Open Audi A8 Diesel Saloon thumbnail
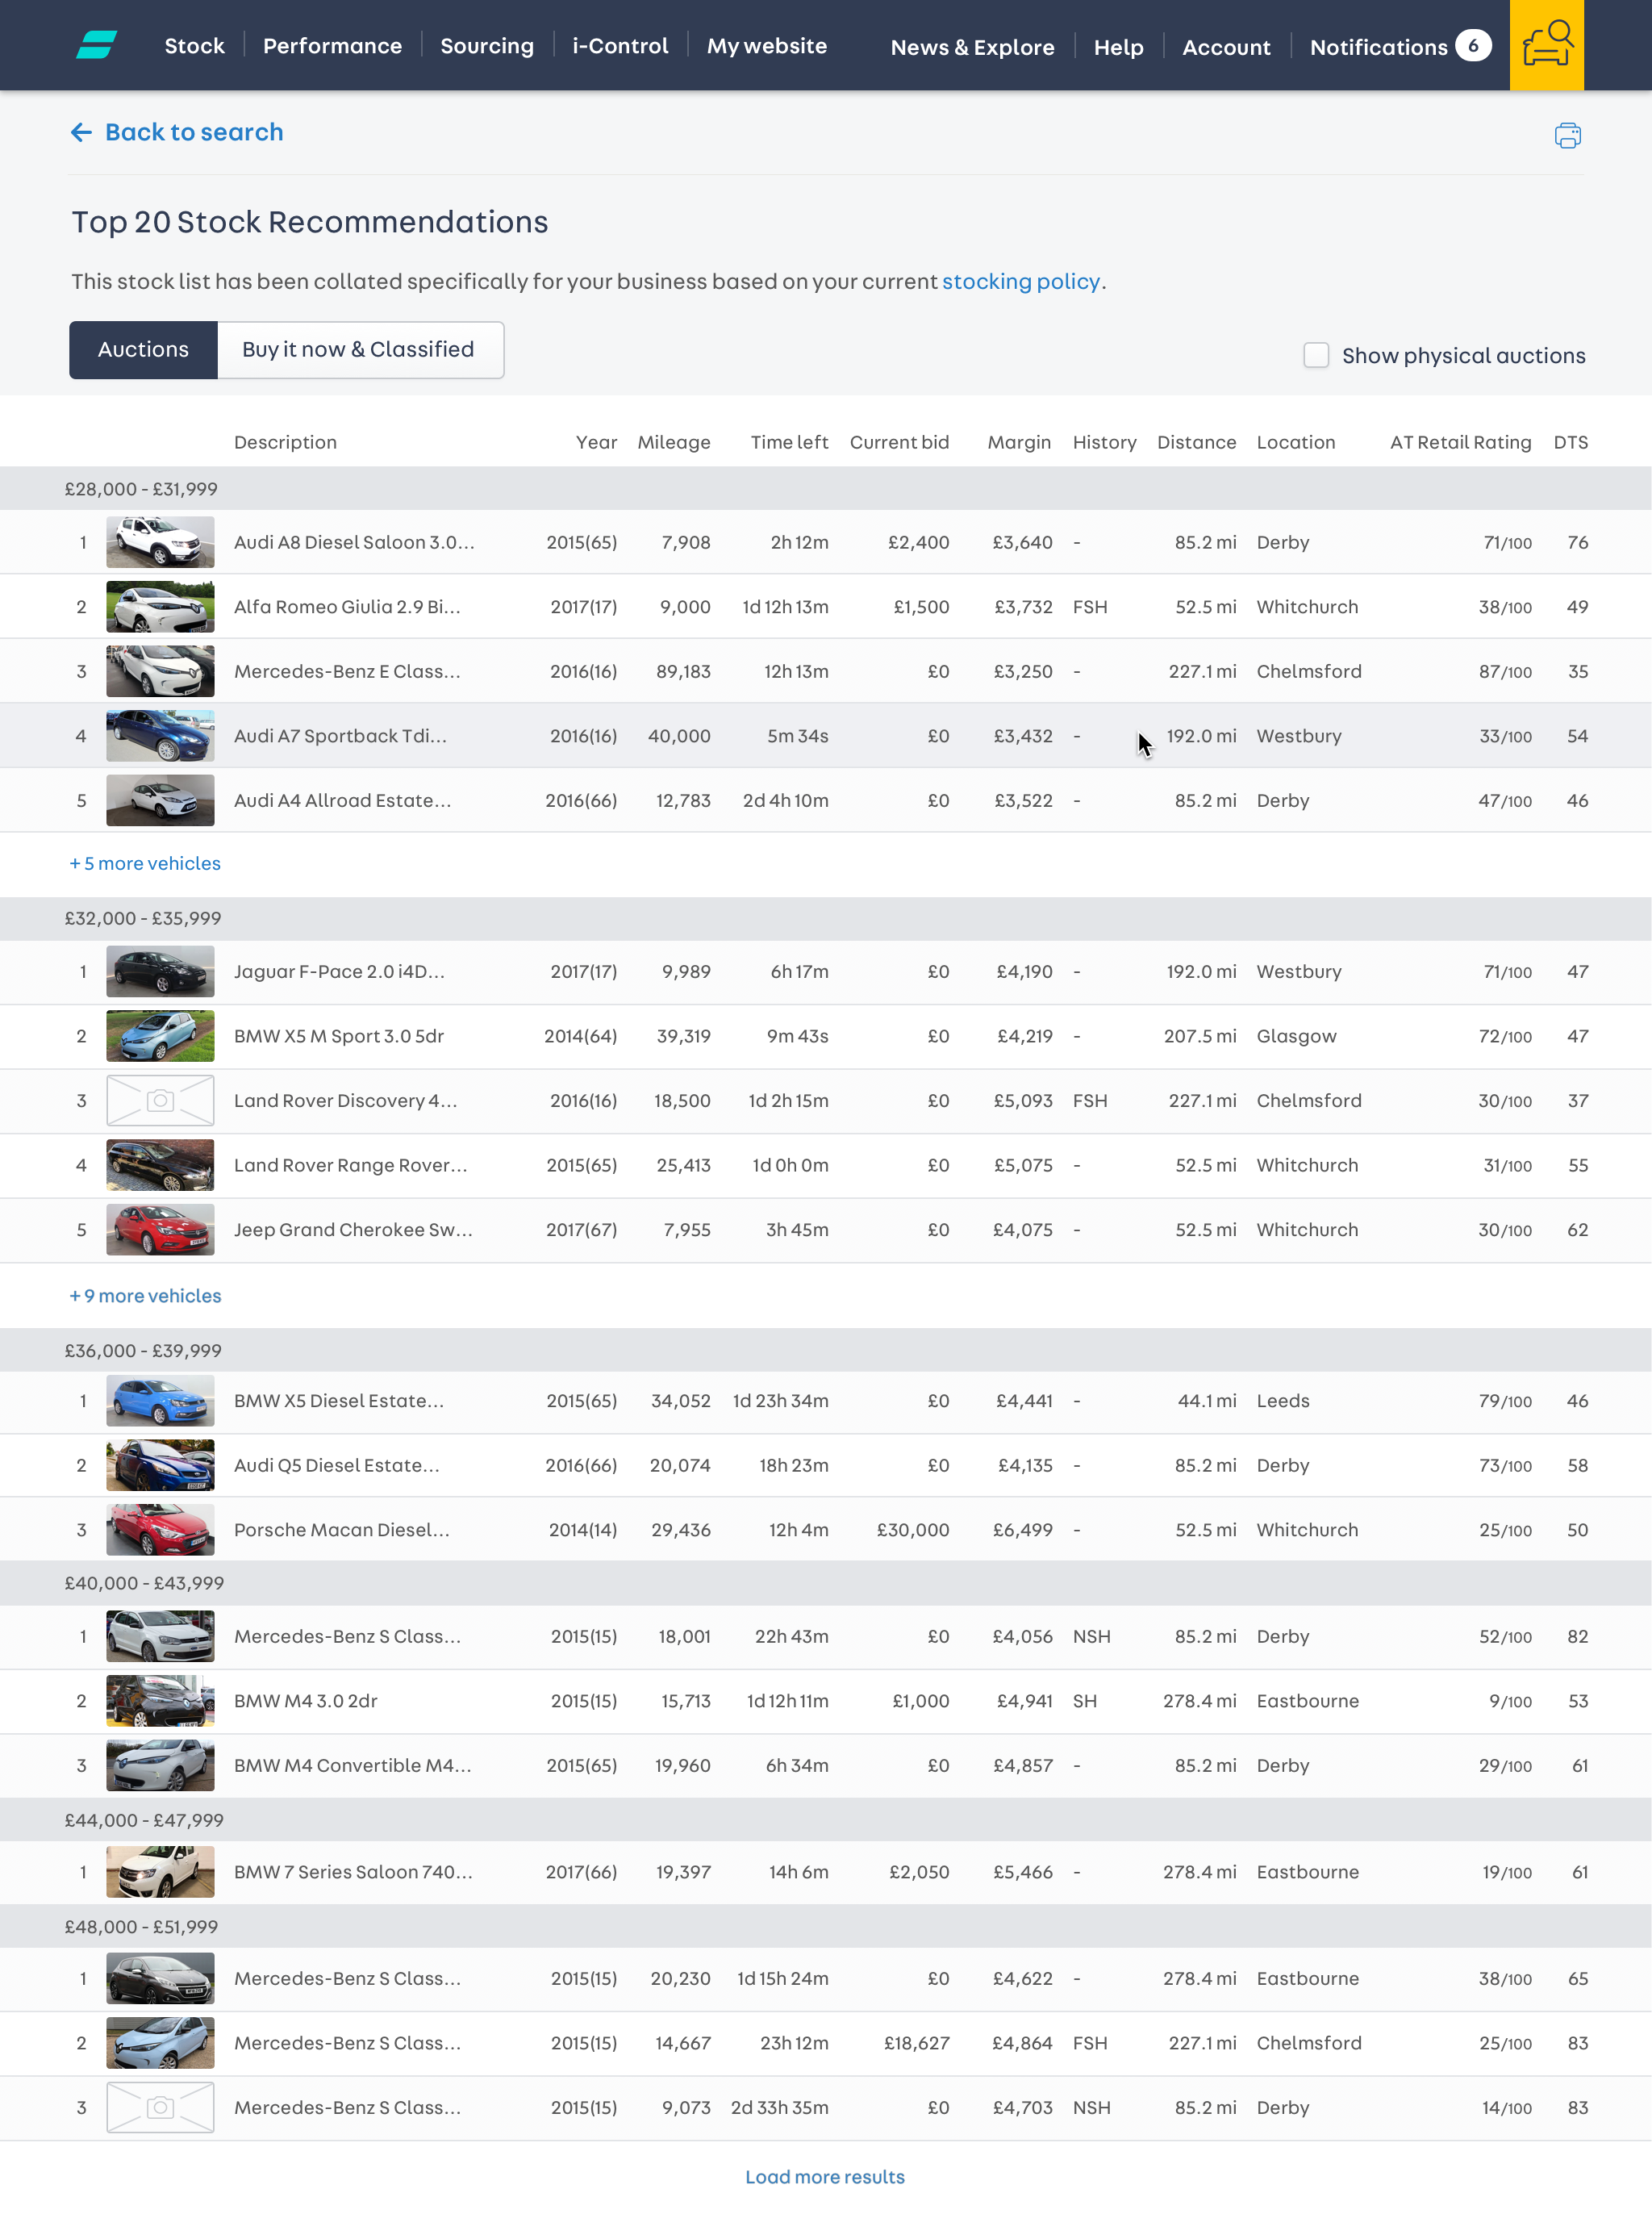 (160, 542)
